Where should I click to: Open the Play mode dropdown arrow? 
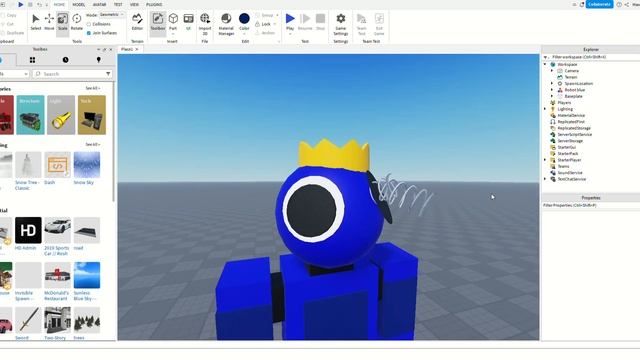pos(290,34)
